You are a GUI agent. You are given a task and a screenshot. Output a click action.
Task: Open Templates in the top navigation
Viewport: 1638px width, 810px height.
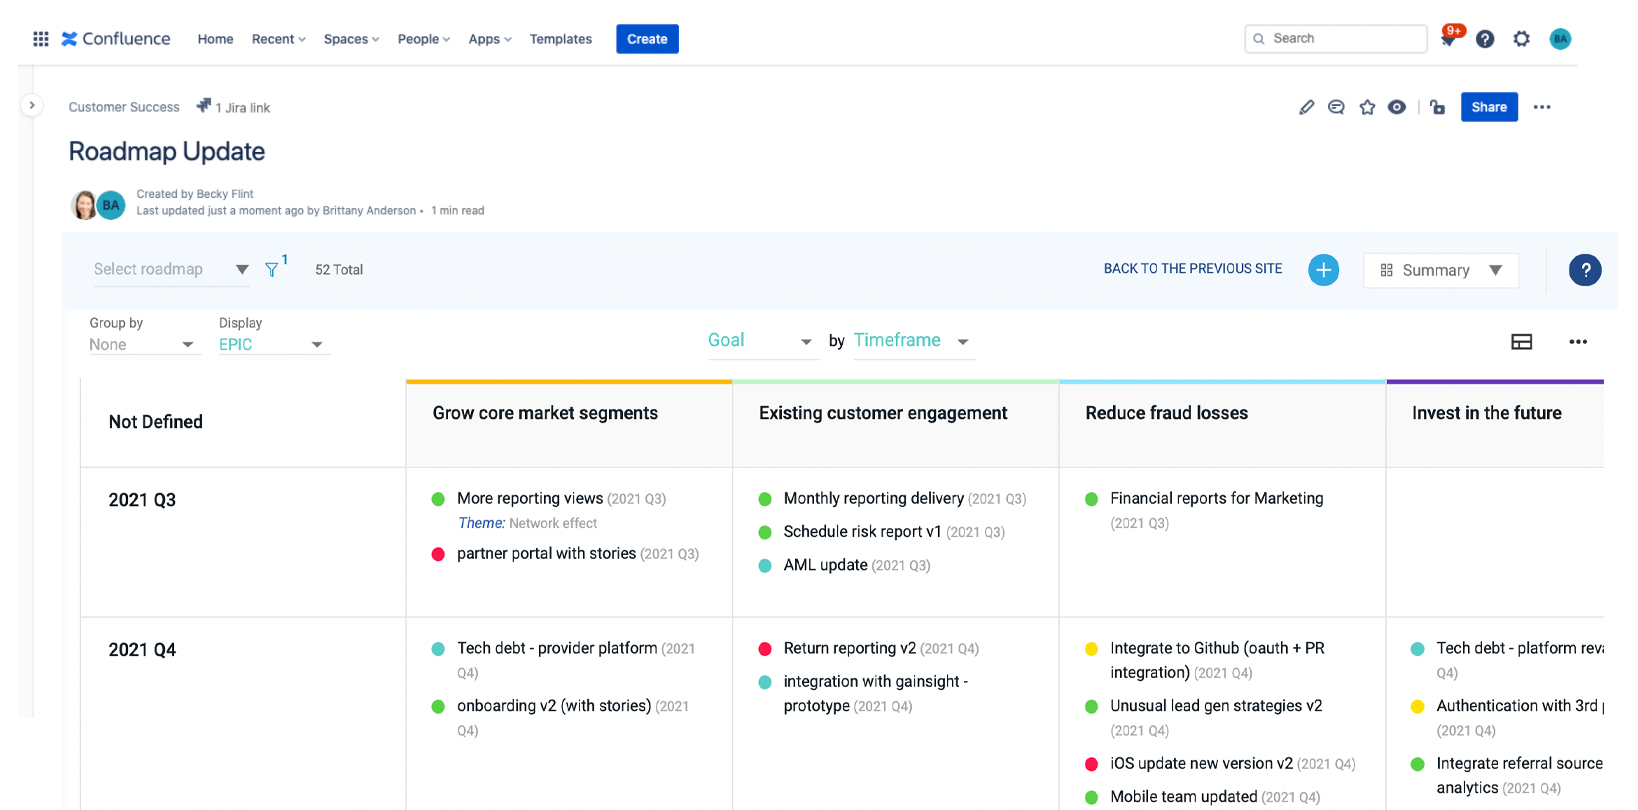point(560,39)
